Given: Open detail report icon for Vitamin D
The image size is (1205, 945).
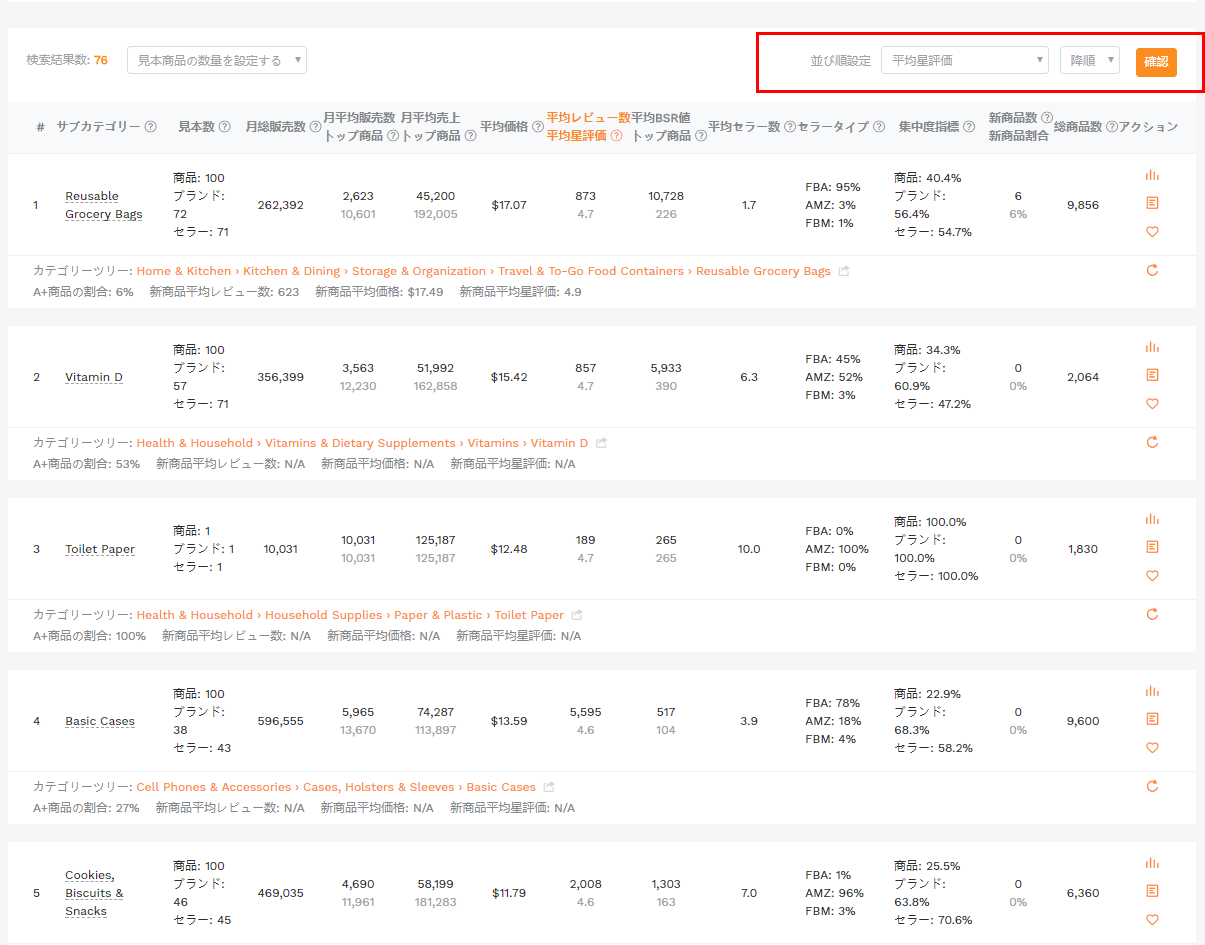Looking at the screenshot, I should [1152, 375].
